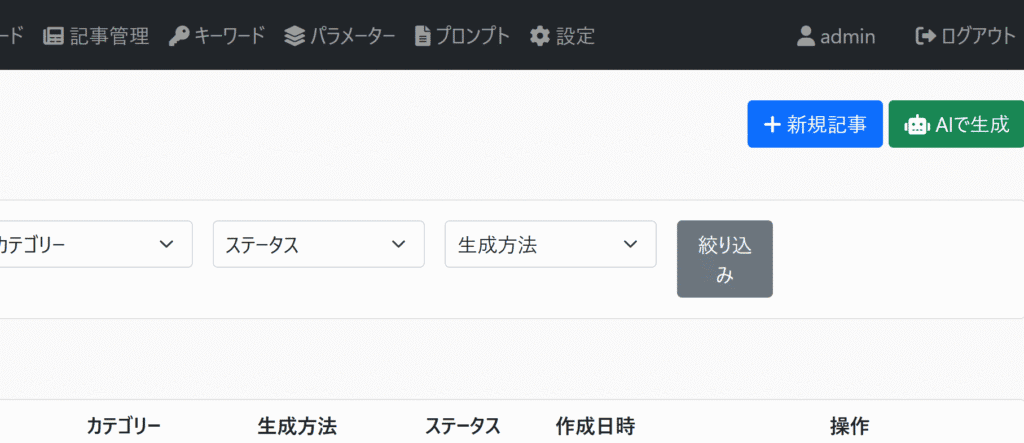Click the 生成方法 table column header
1024x443 pixels.
coord(297,426)
